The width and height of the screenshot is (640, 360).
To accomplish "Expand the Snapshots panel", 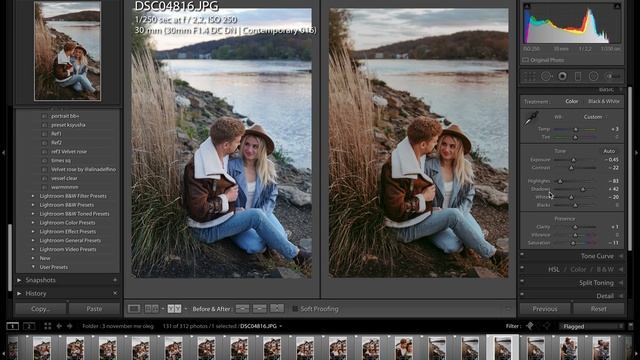I will click(19, 280).
